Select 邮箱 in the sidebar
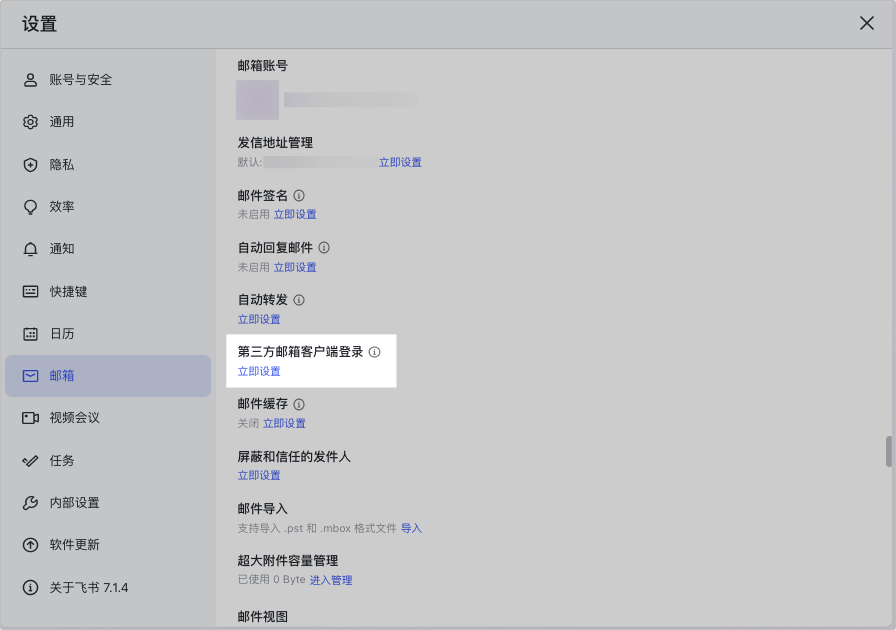This screenshot has height=630, width=896. pyautogui.click(x=108, y=376)
